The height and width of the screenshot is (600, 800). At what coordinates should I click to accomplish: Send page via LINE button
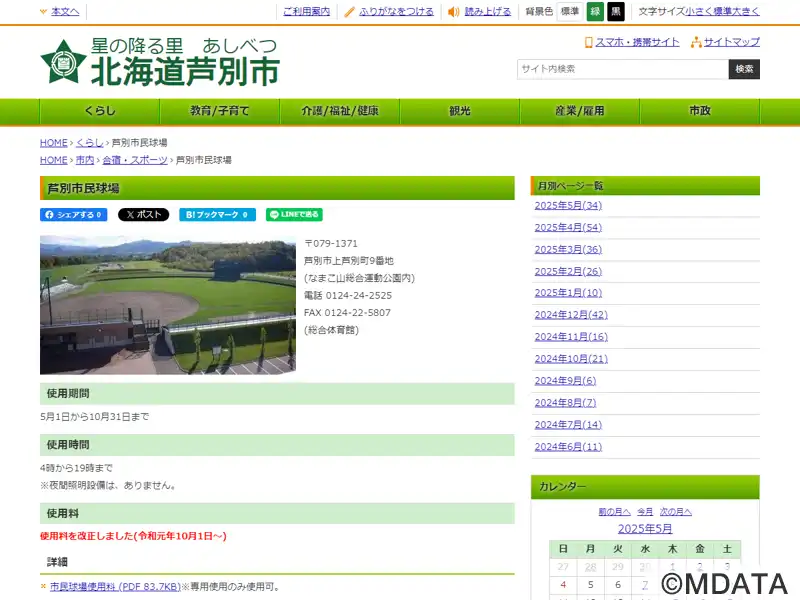294,215
